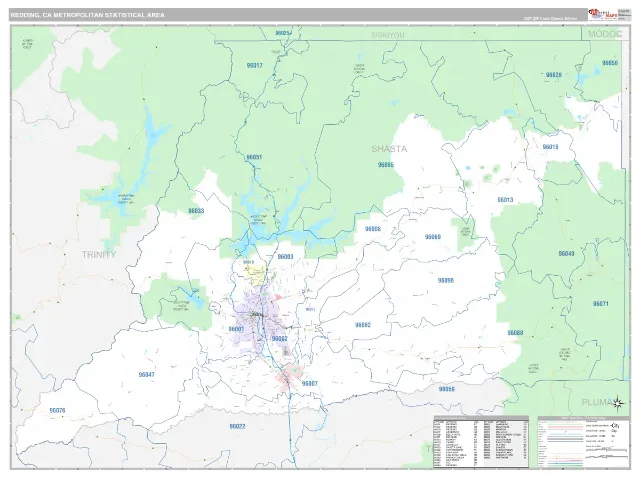
Task: Click ZIP code label 96003
Action: [285, 257]
